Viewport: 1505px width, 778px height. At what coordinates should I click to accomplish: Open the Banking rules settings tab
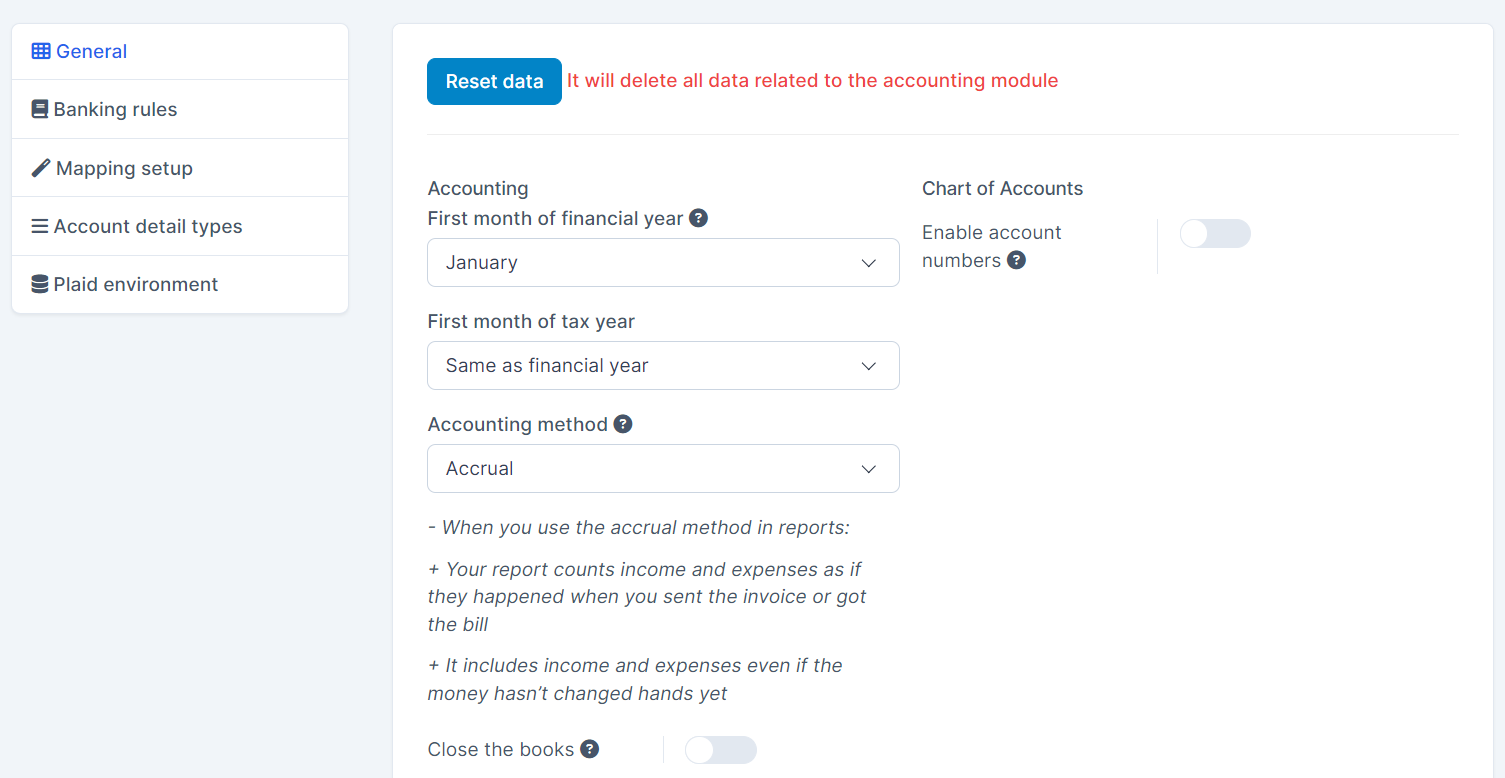(x=116, y=110)
